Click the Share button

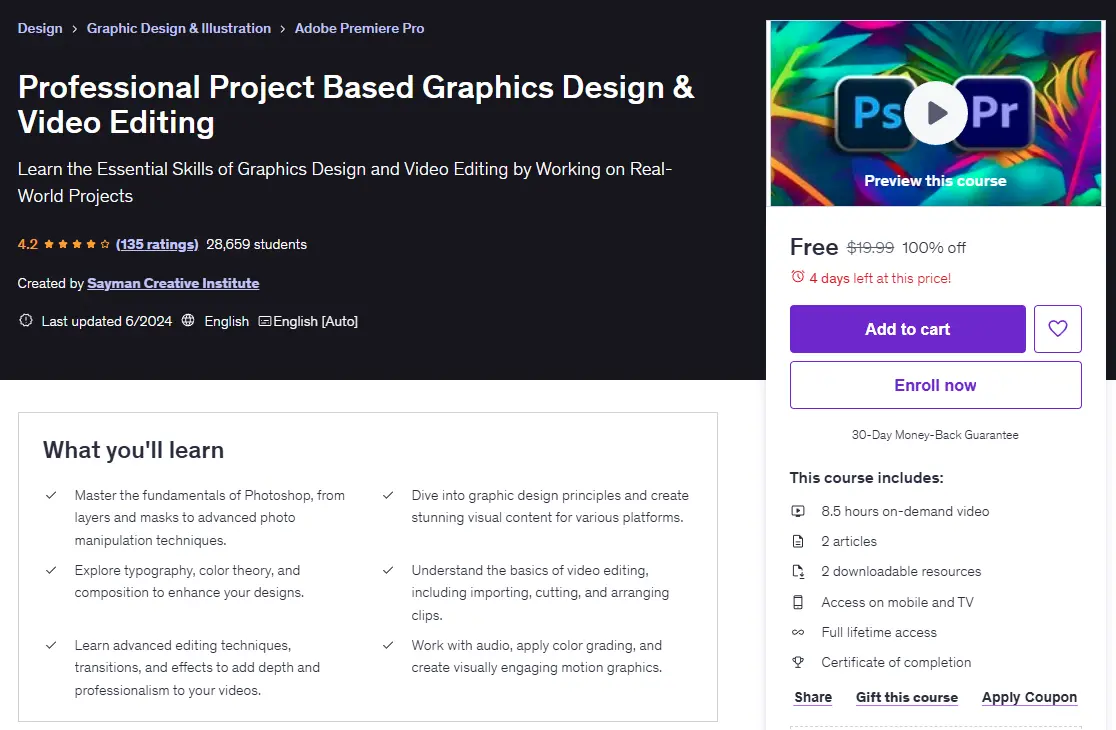tap(813, 697)
